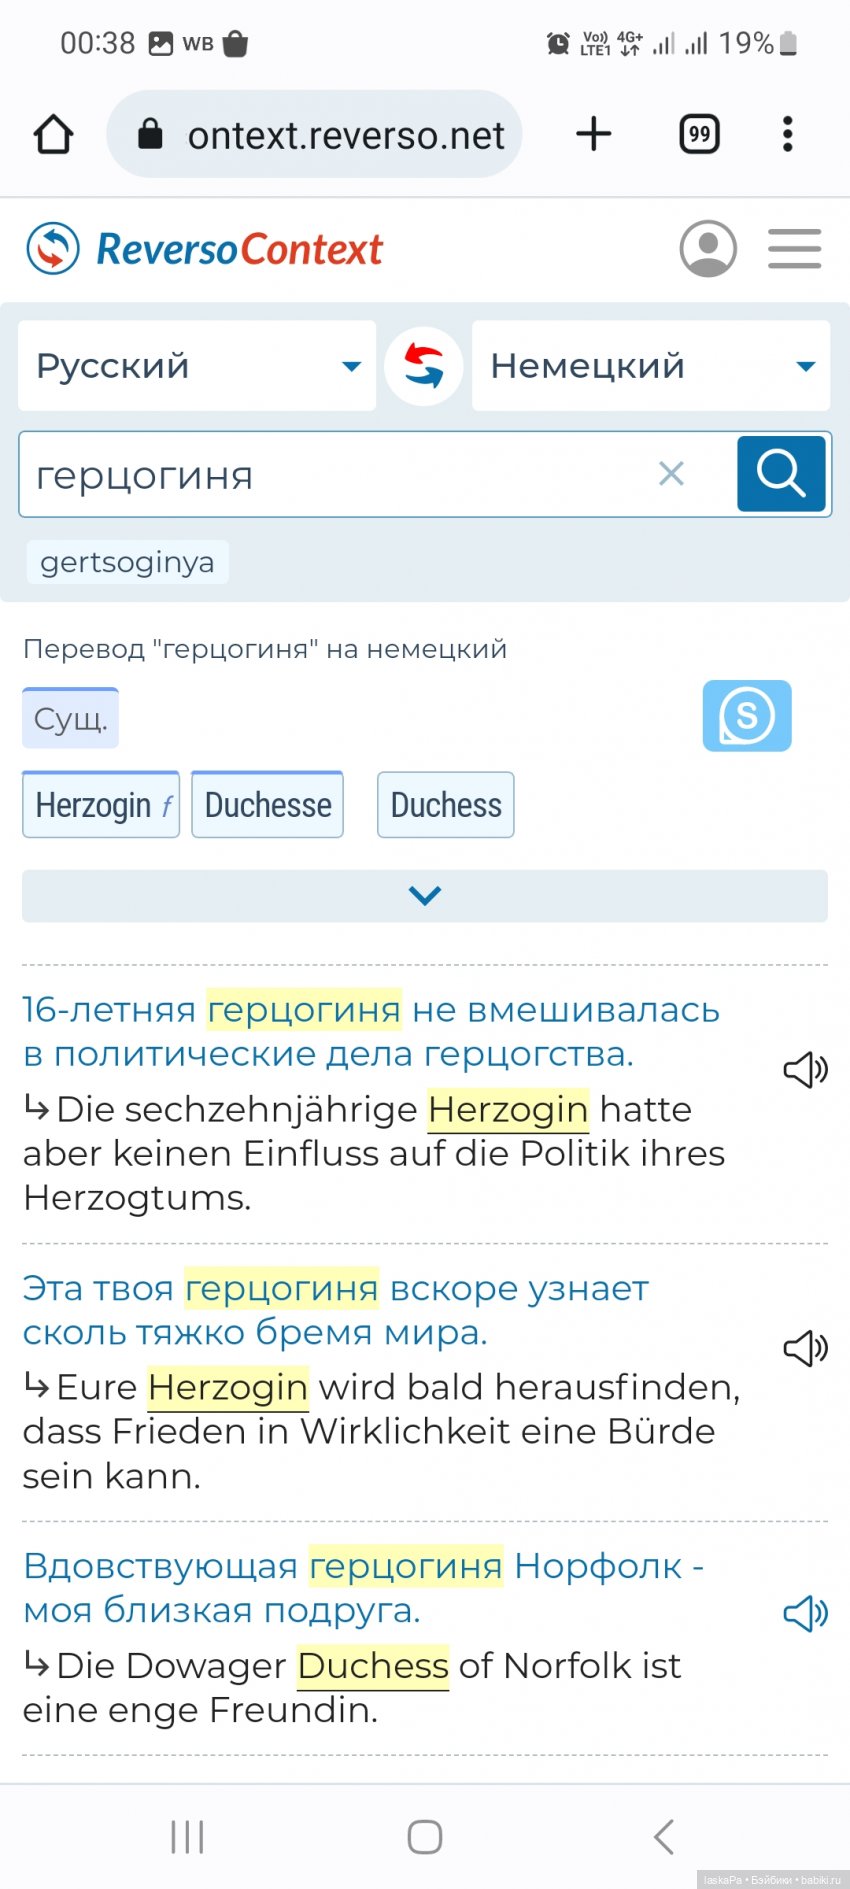Open the tab switcher showing 99

[700, 134]
